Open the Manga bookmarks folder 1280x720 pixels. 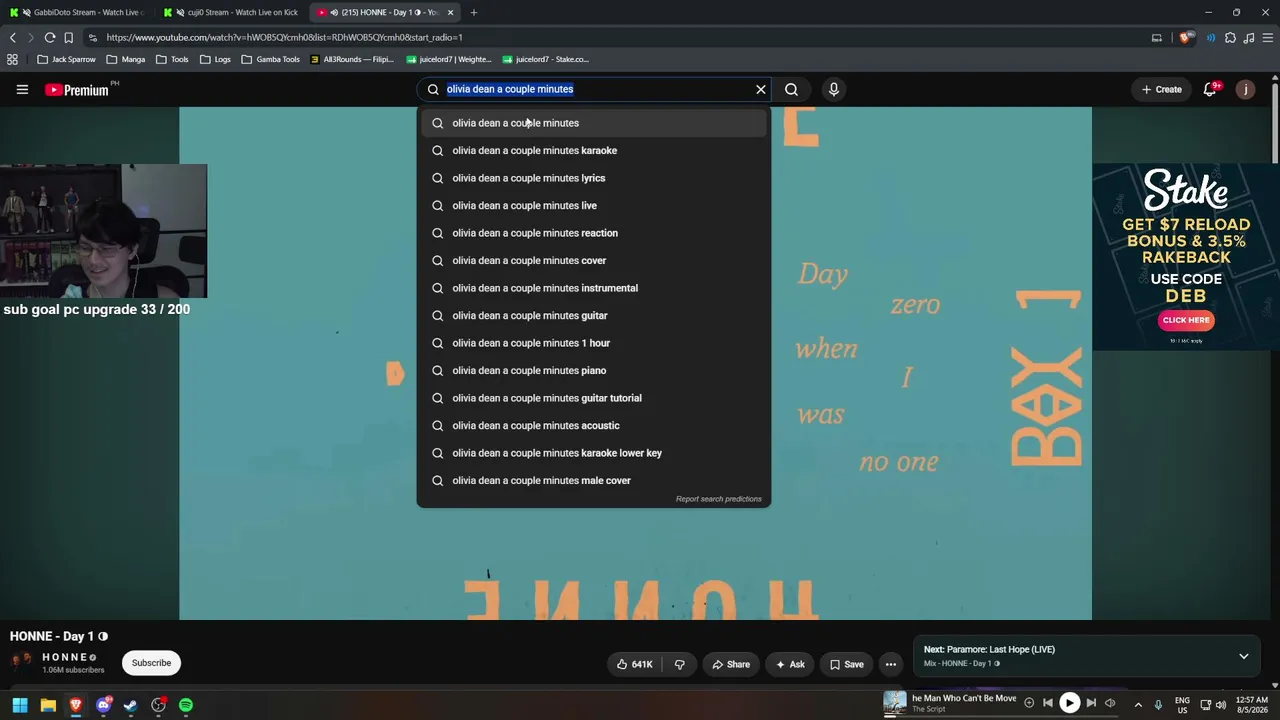point(126,59)
